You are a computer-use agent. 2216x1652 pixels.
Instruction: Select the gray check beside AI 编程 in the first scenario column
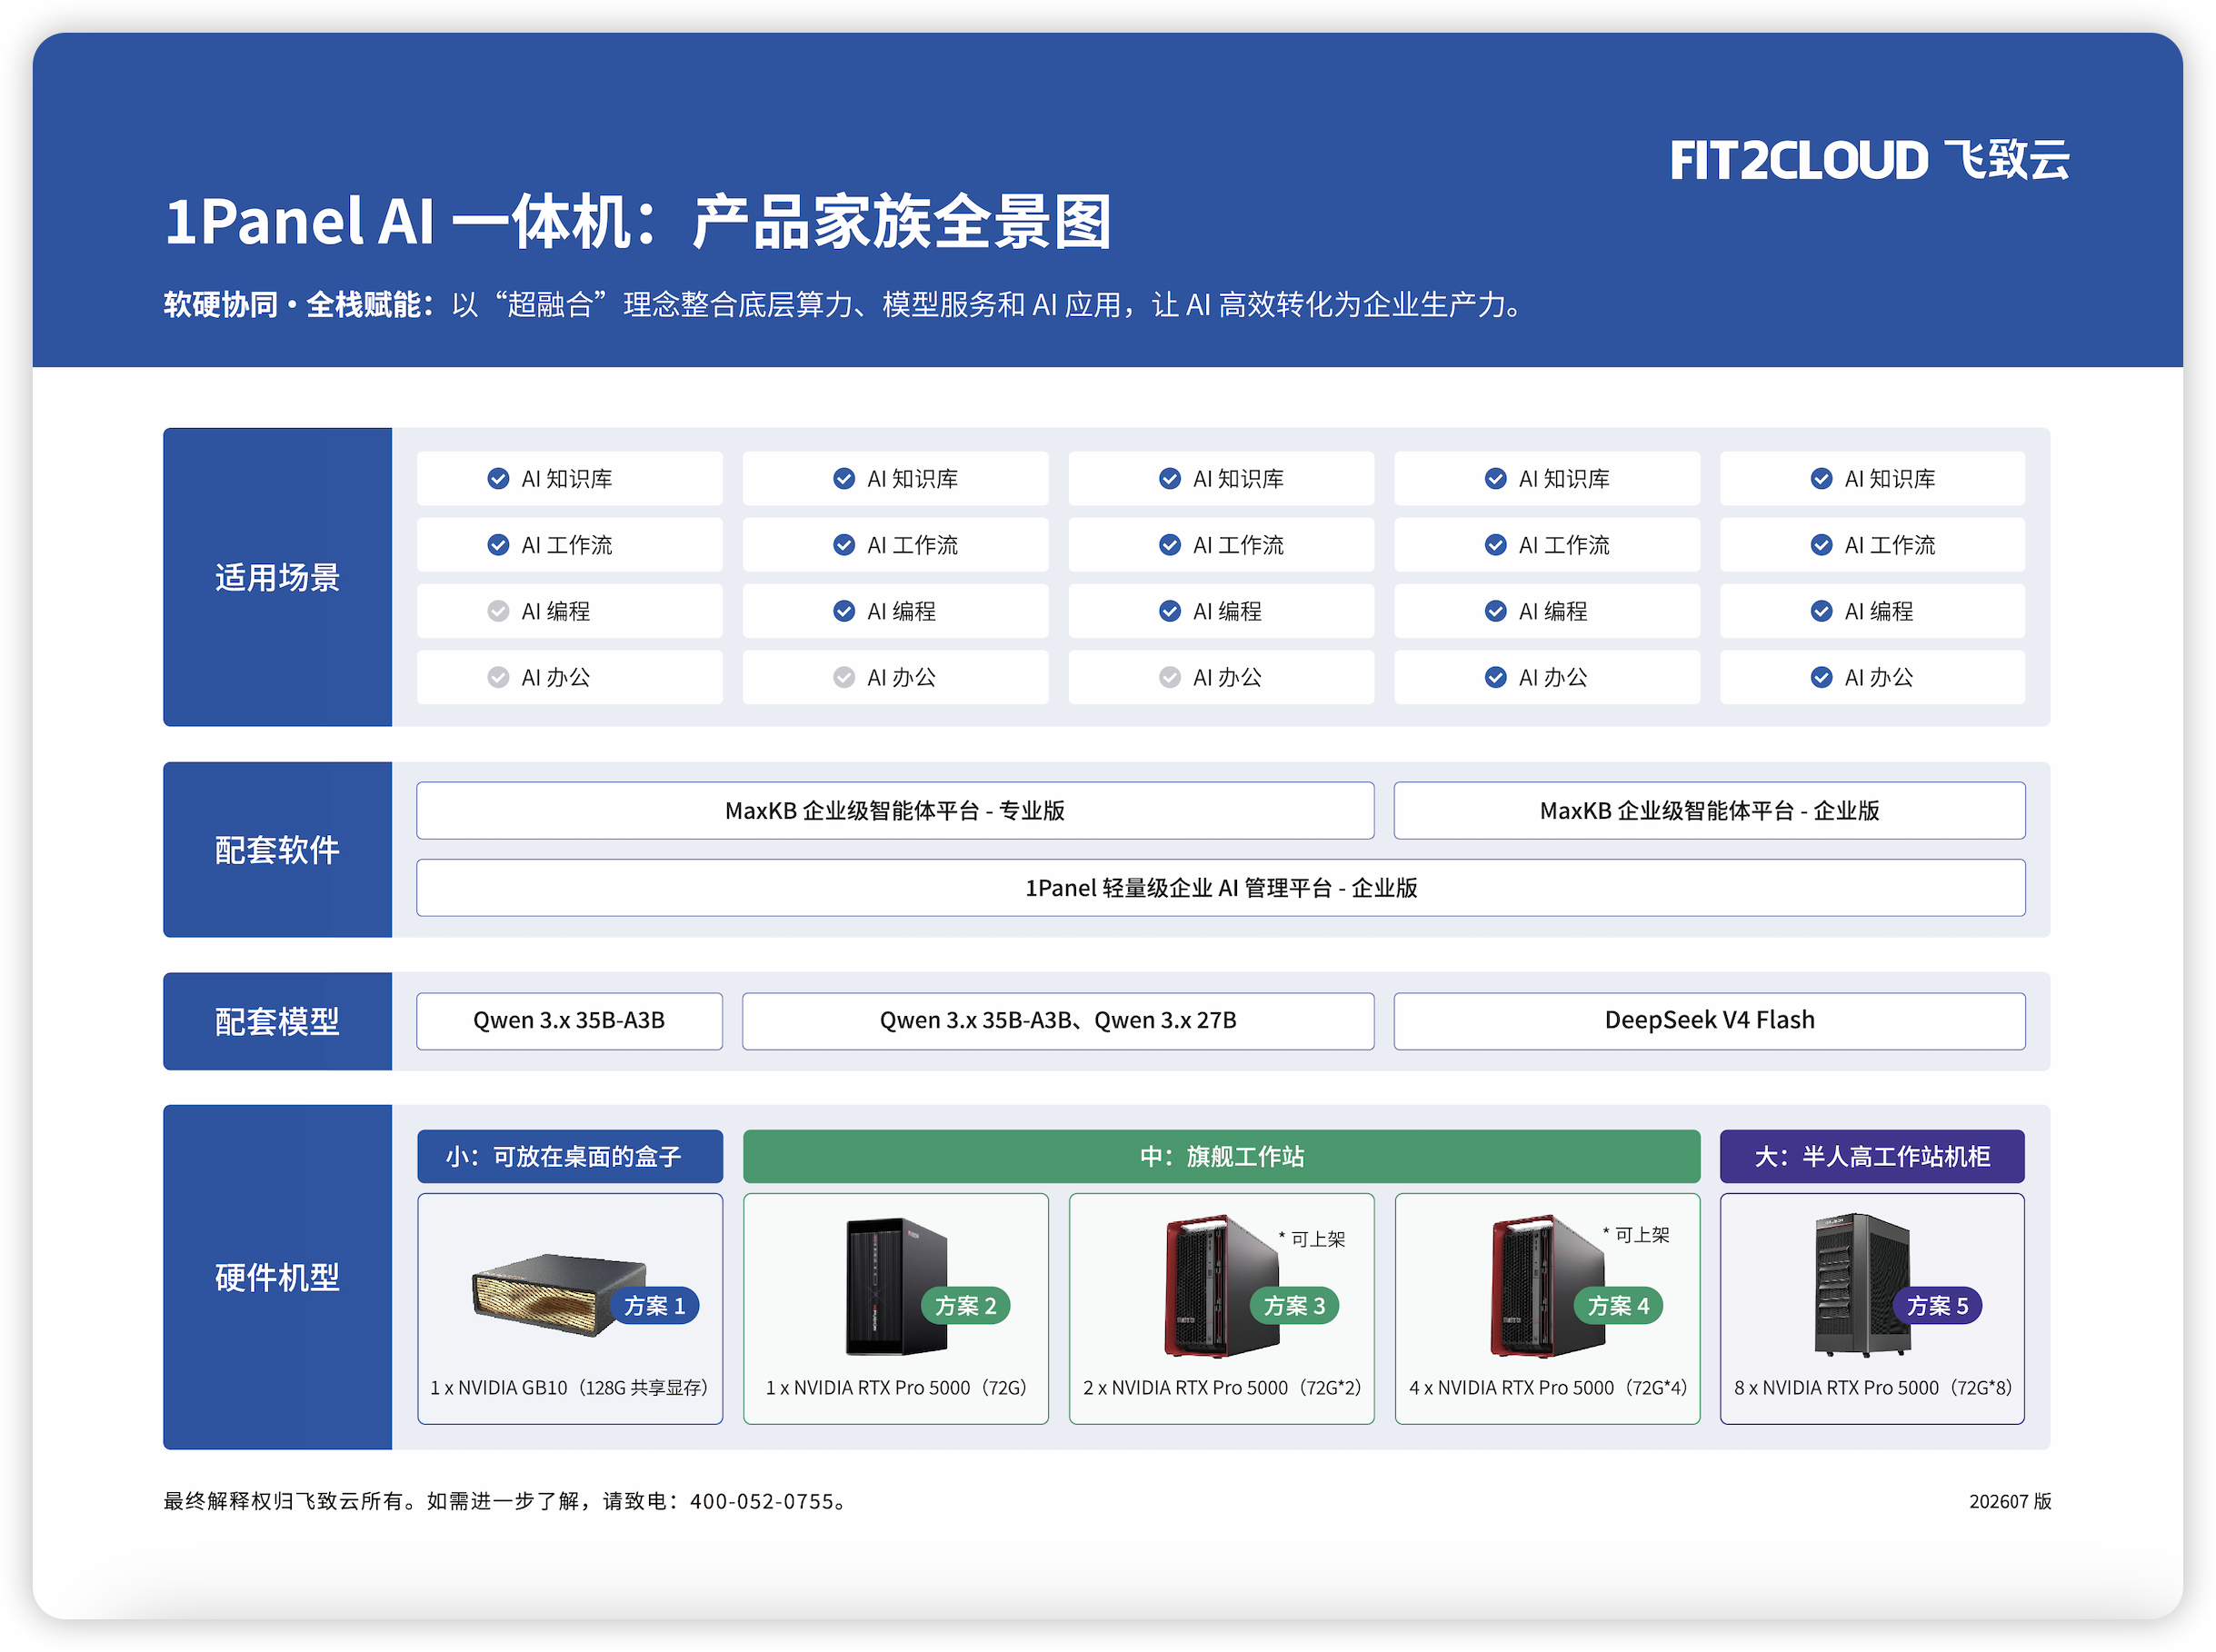(x=498, y=611)
